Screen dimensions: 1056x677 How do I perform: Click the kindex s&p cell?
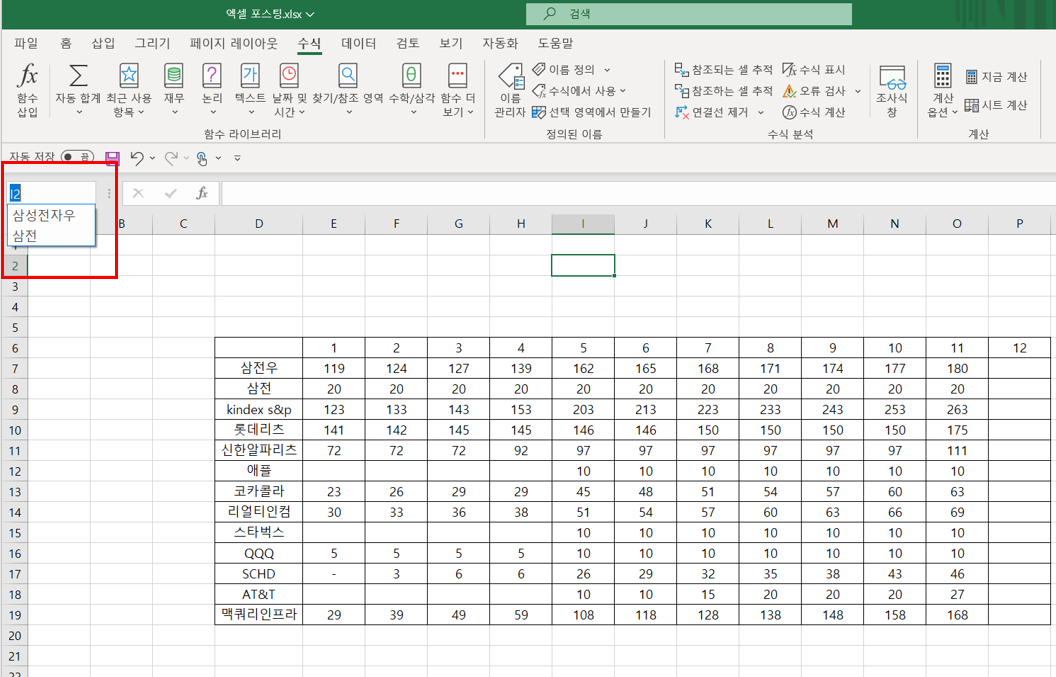point(259,410)
